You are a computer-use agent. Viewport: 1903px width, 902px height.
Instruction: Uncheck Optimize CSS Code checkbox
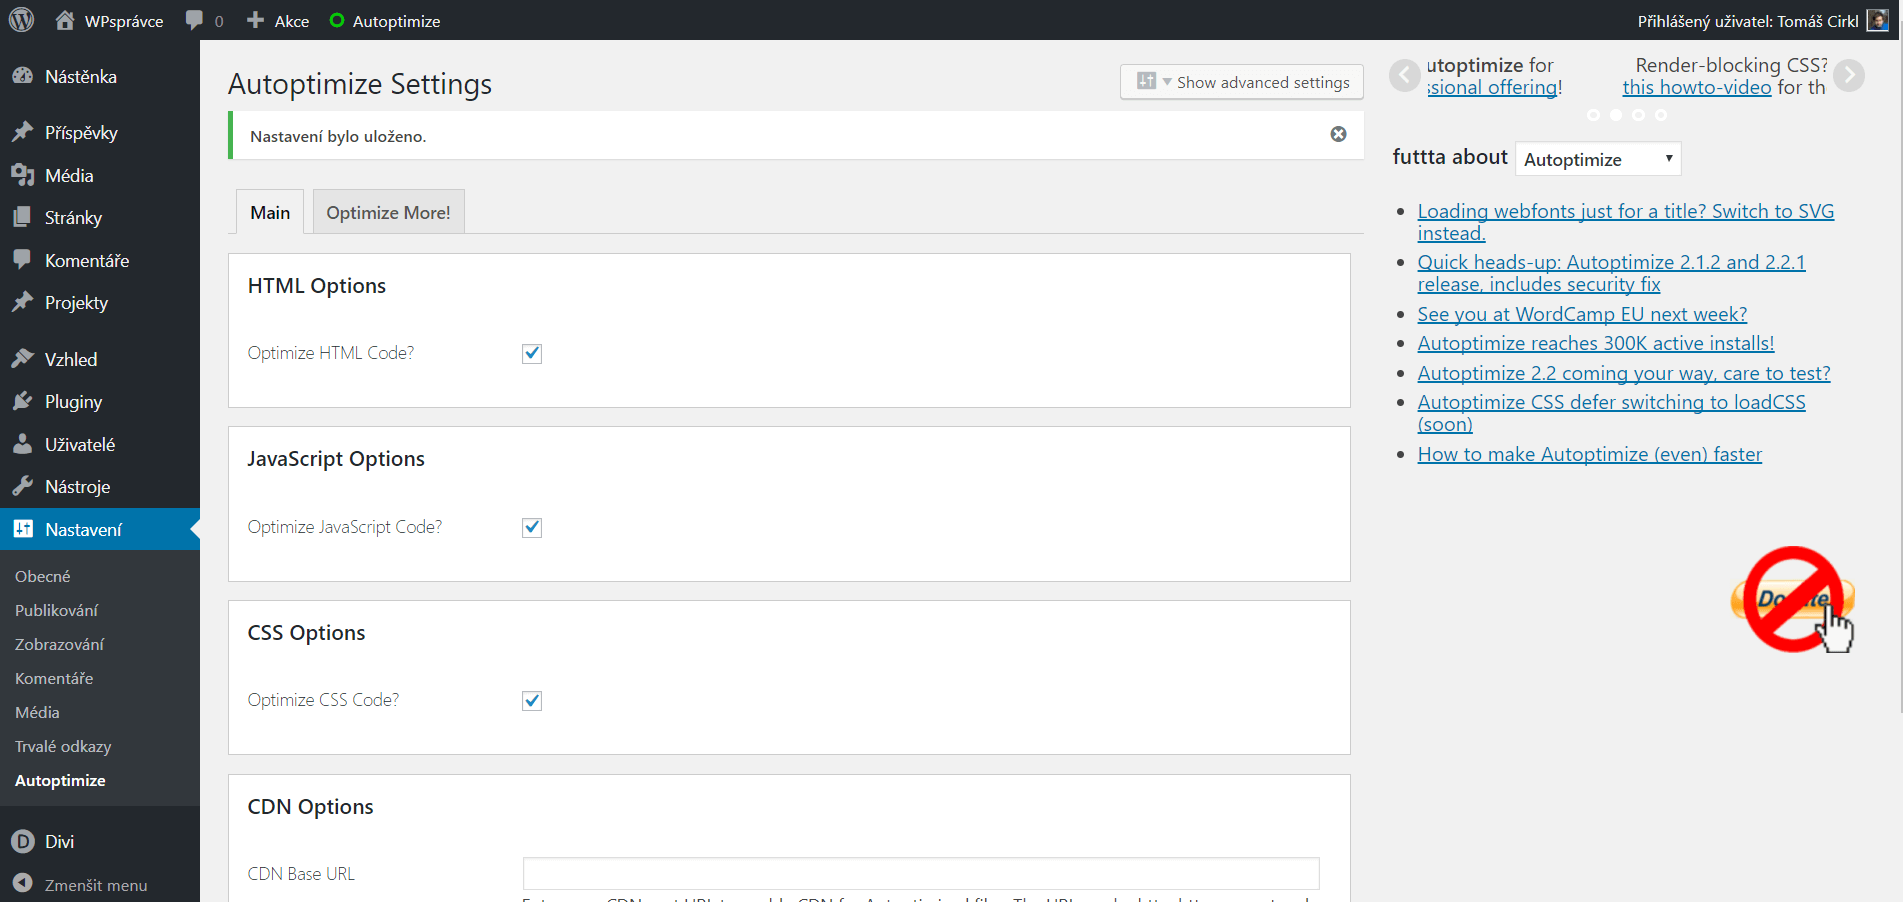[532, 700]
